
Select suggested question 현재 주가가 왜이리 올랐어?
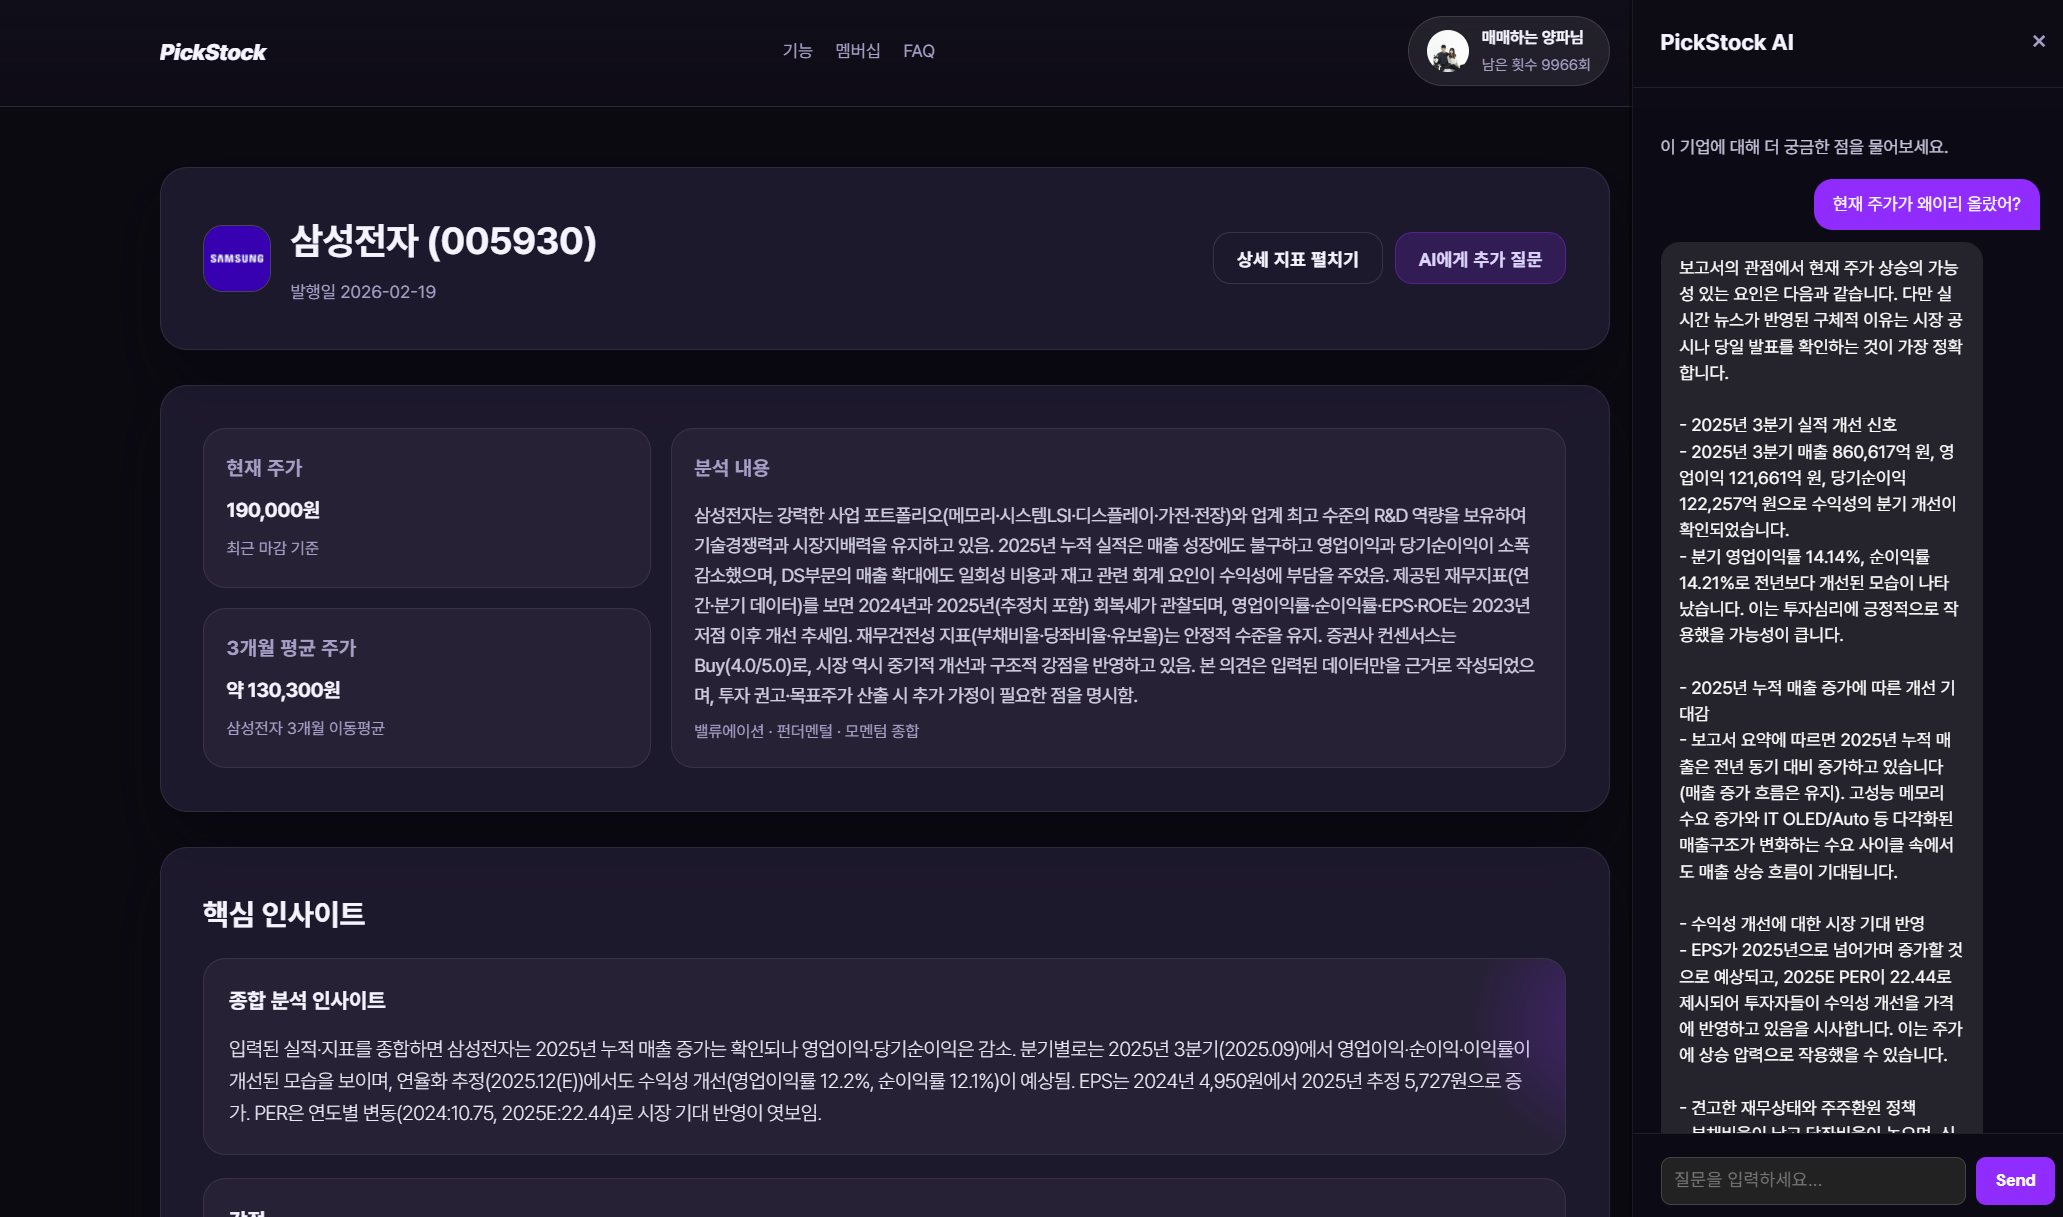tap(1926, 204)
